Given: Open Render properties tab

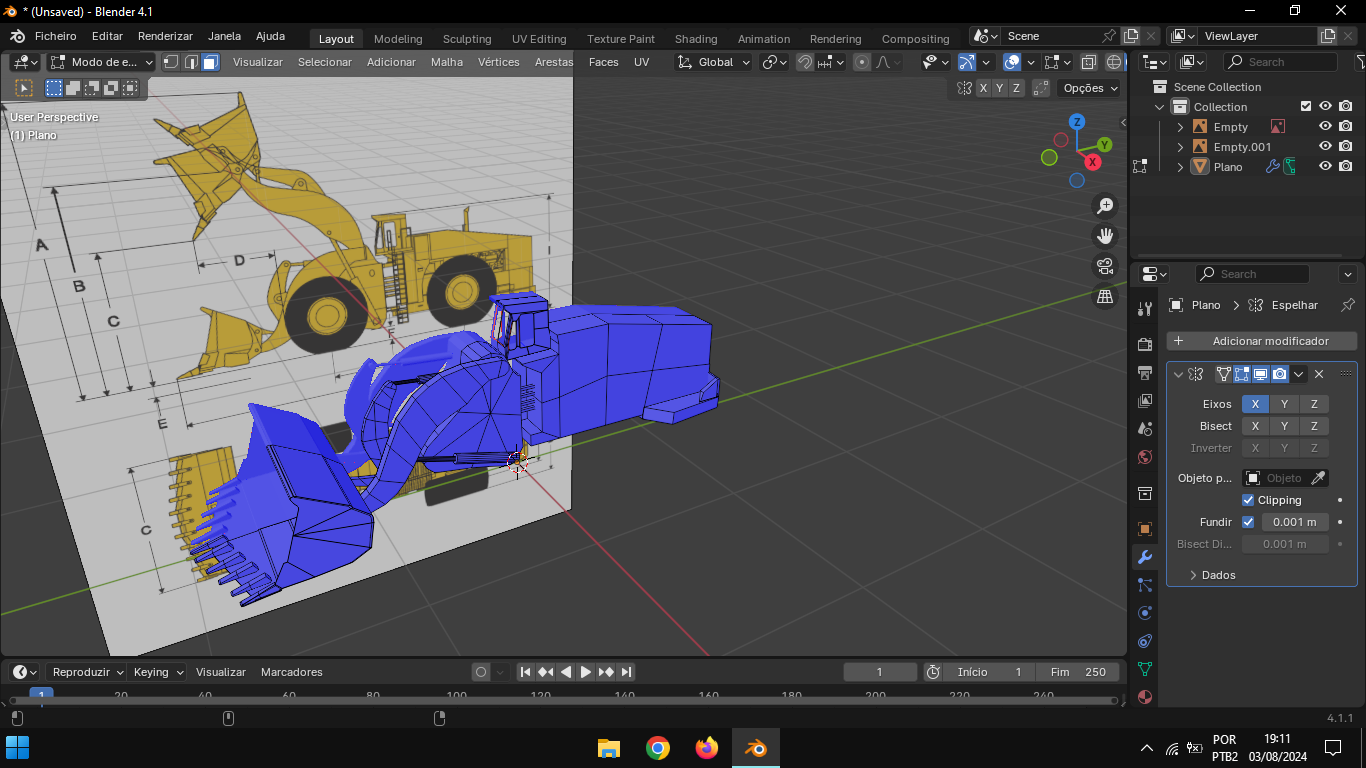Looking at the screenshot, I should tap(1145, 345).
